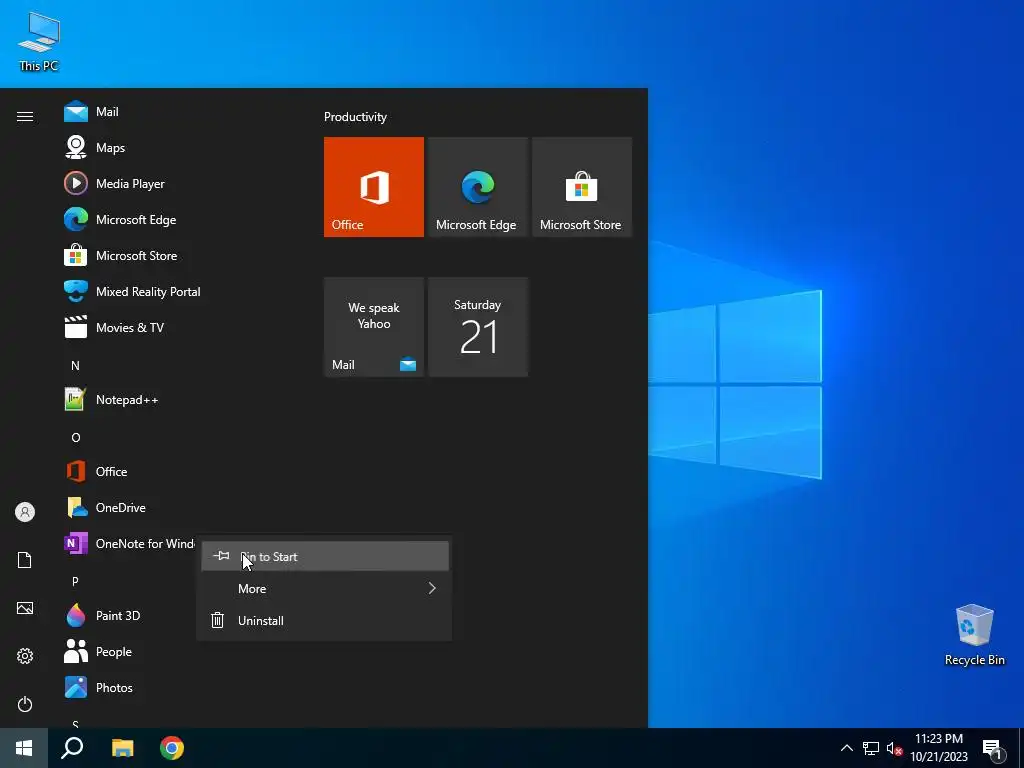Open the Mail live tile

point(374,327)
